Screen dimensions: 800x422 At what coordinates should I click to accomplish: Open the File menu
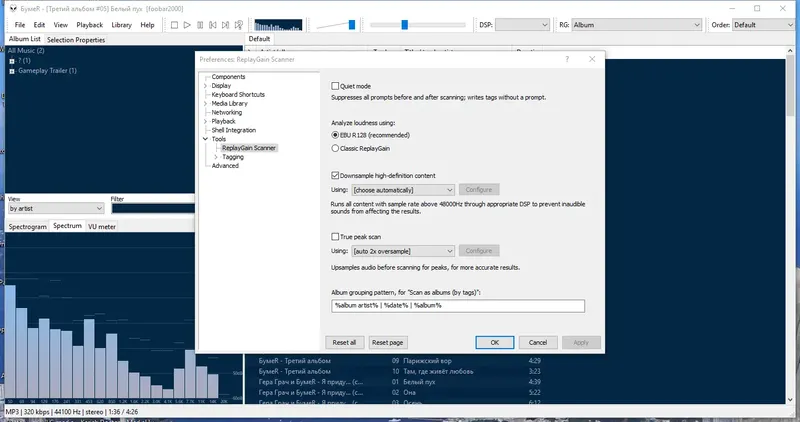click(x=20, y=24)
